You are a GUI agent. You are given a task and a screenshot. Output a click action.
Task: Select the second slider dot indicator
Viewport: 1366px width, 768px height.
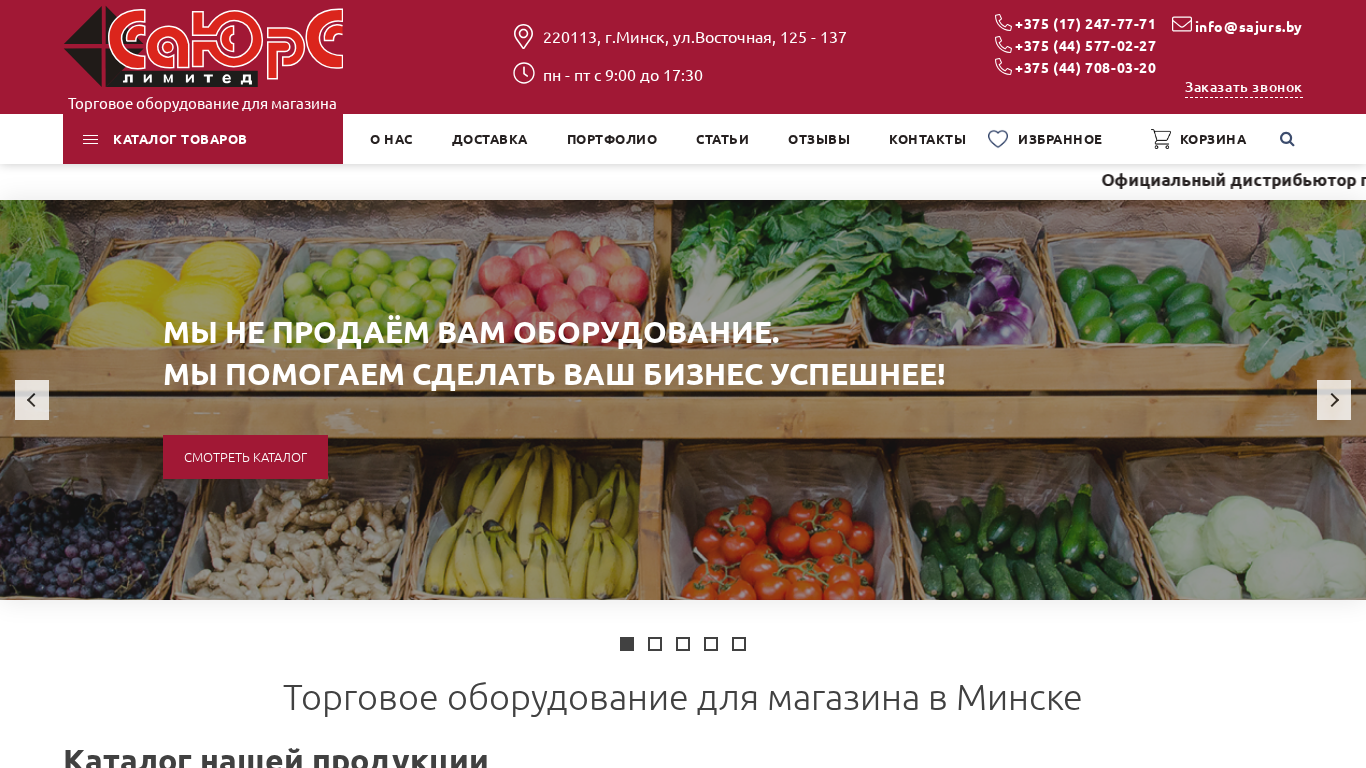coord(655,644)
